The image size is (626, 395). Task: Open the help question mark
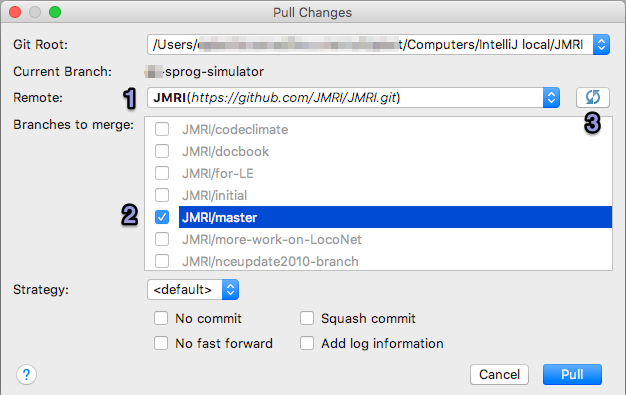pos(26,375)
